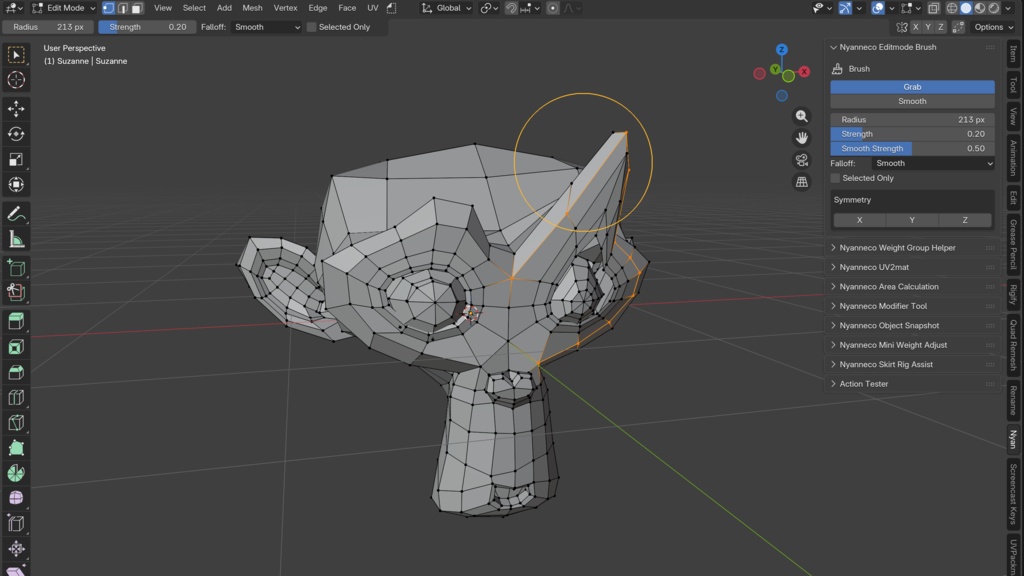
Task: Select the Move tool in left toolbar
Action: coord(16,108)
